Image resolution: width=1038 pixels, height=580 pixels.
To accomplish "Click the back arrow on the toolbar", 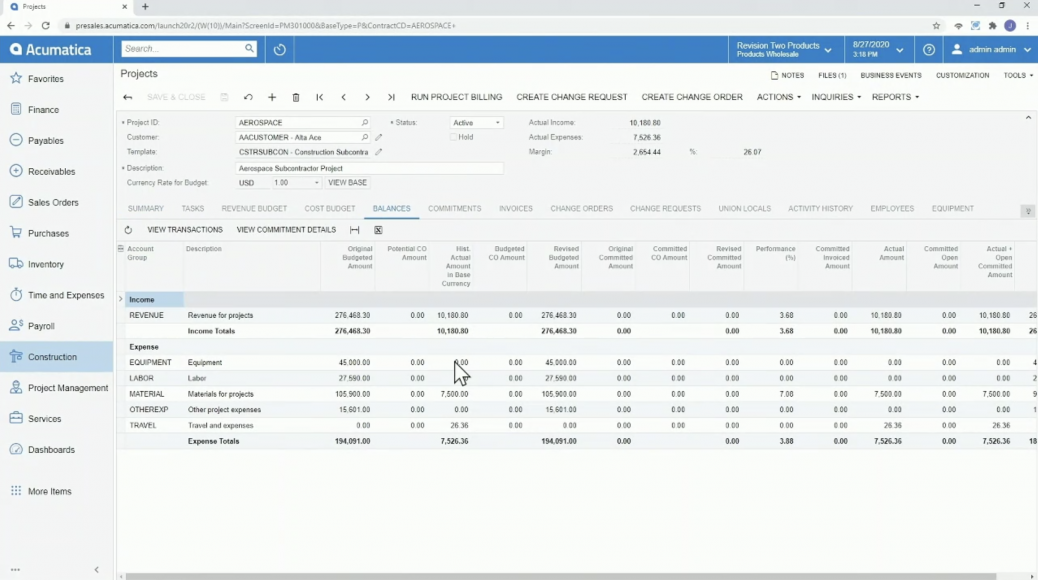I will (128, 97).
